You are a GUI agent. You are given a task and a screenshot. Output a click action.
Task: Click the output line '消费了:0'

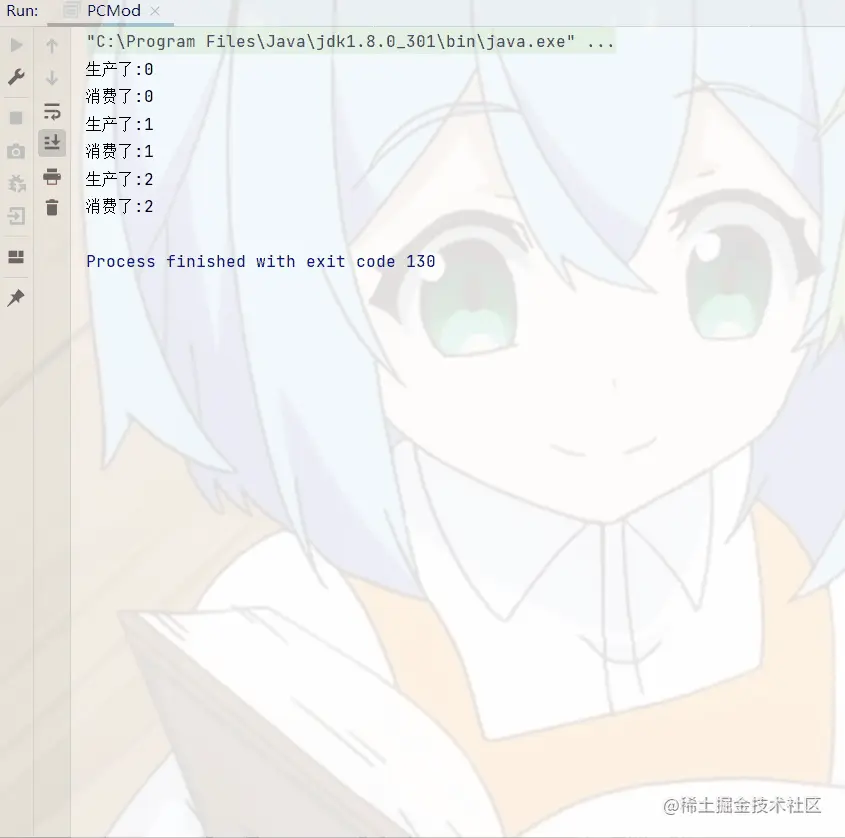tap(119, 96)
